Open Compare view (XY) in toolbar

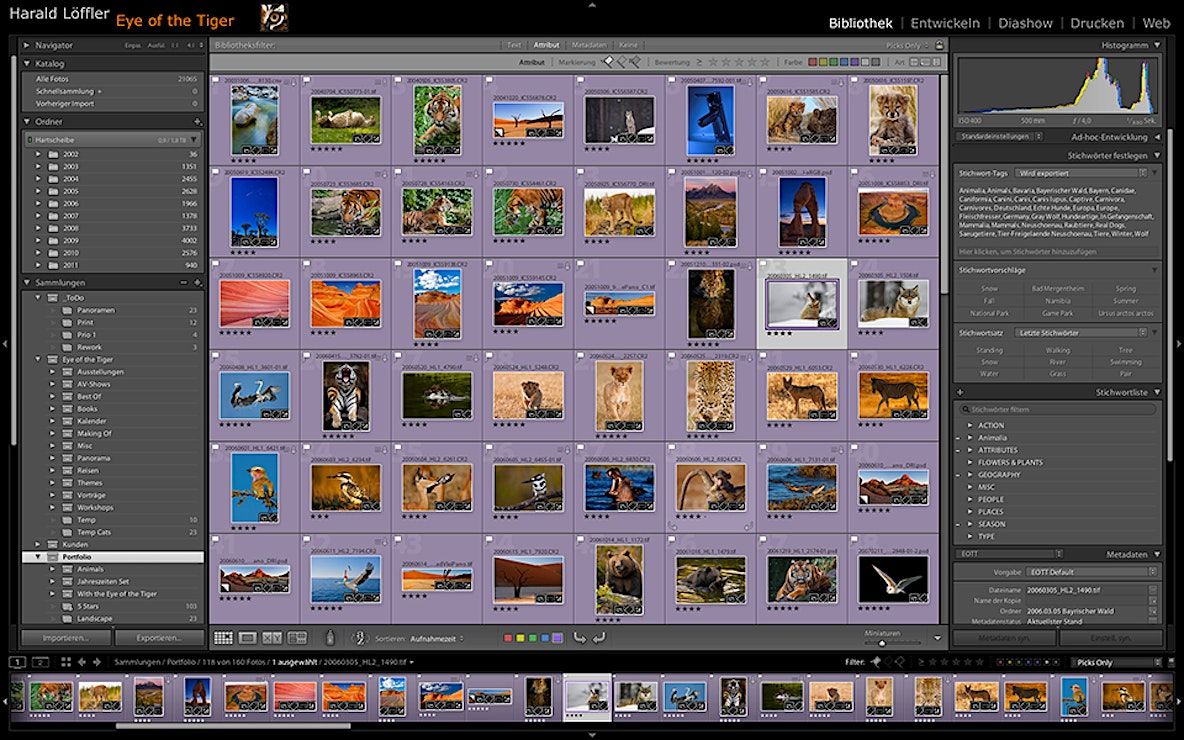pos(272,638)
